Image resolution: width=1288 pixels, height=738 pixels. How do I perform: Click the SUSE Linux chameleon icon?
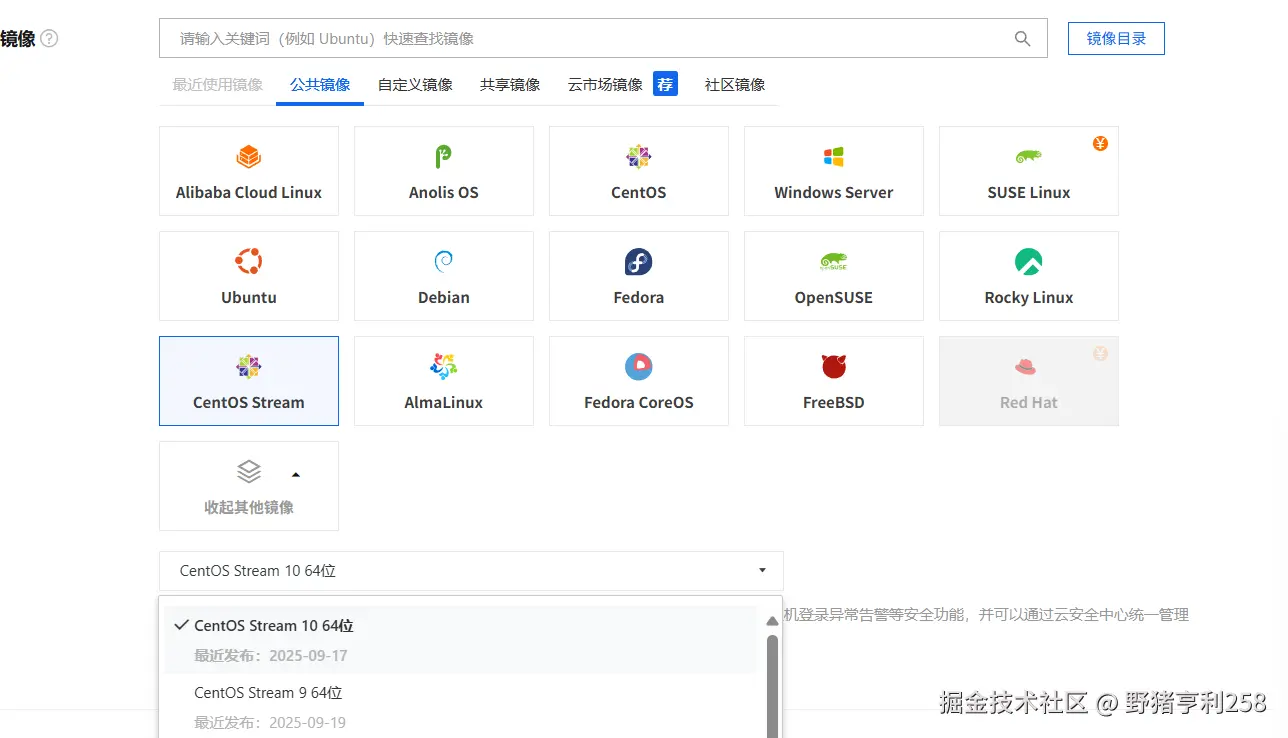pyautogui.click(x=1029, y=157)
